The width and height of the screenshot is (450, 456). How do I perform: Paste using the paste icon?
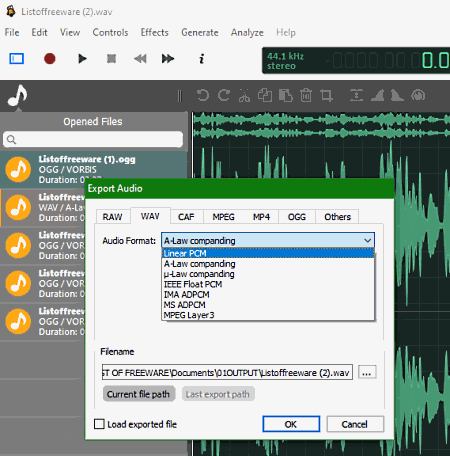(x=285, y=96)
